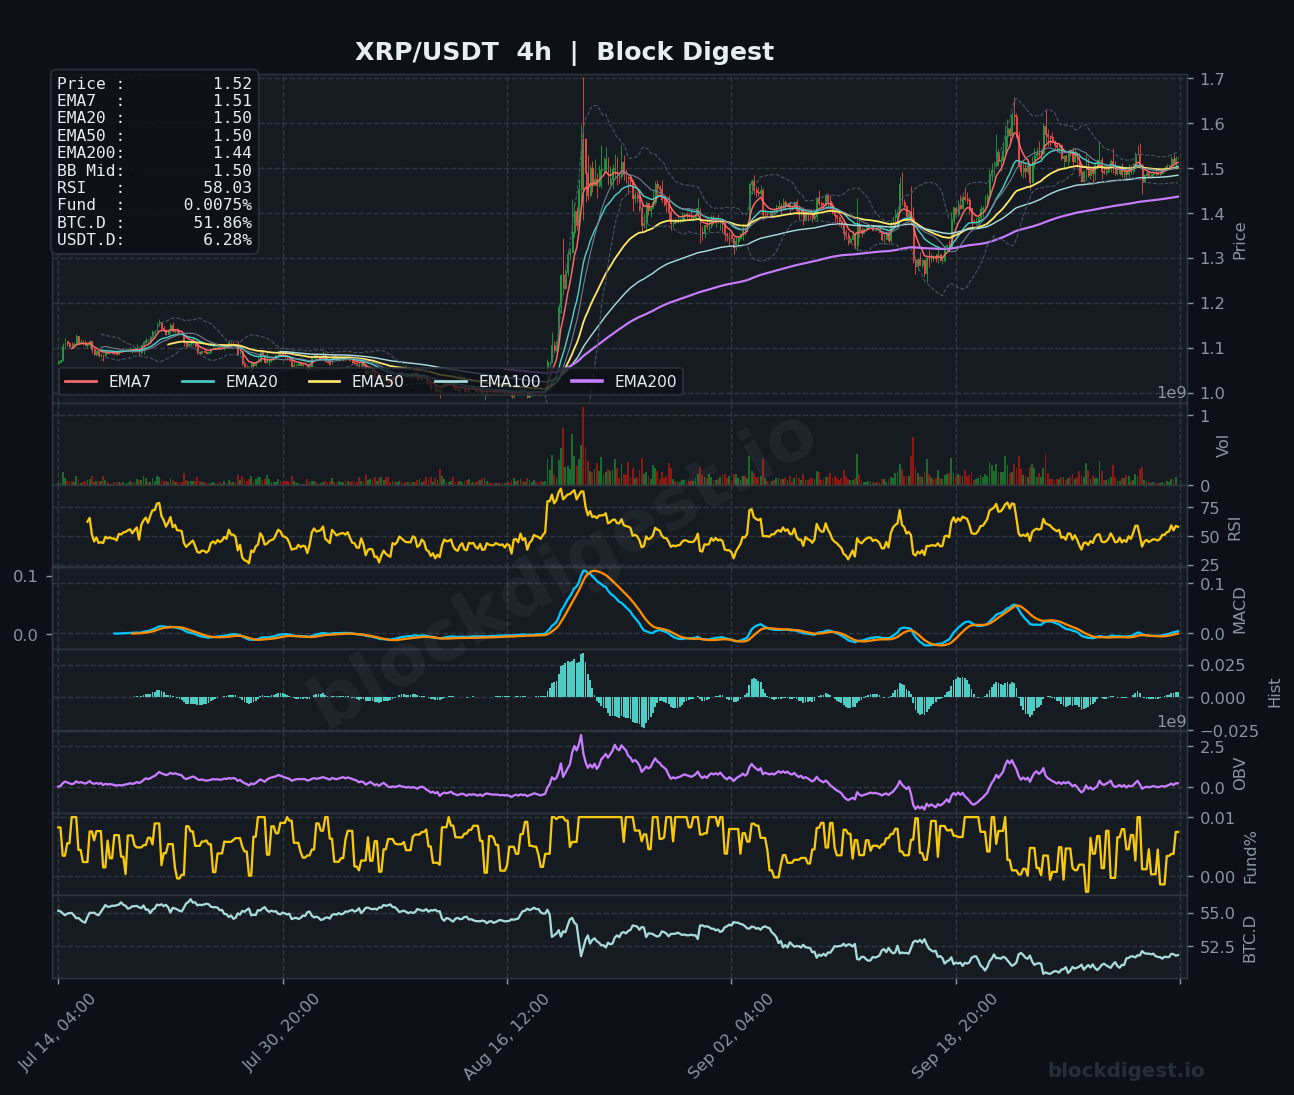Screen dimensions: 1294x1095
Task: Click the "Sep 02, 04:00" date tick
Action: (x=731, y=1035)
